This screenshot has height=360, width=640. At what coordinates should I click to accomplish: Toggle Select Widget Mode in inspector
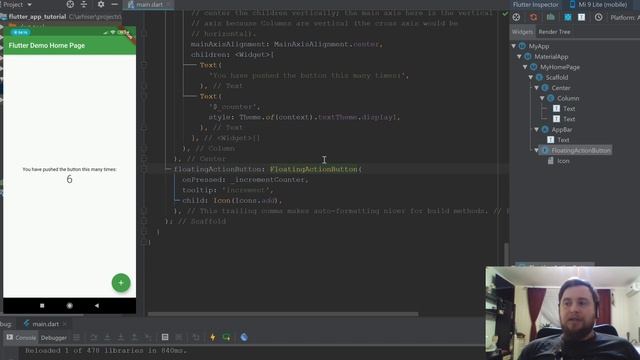point(516,17)
